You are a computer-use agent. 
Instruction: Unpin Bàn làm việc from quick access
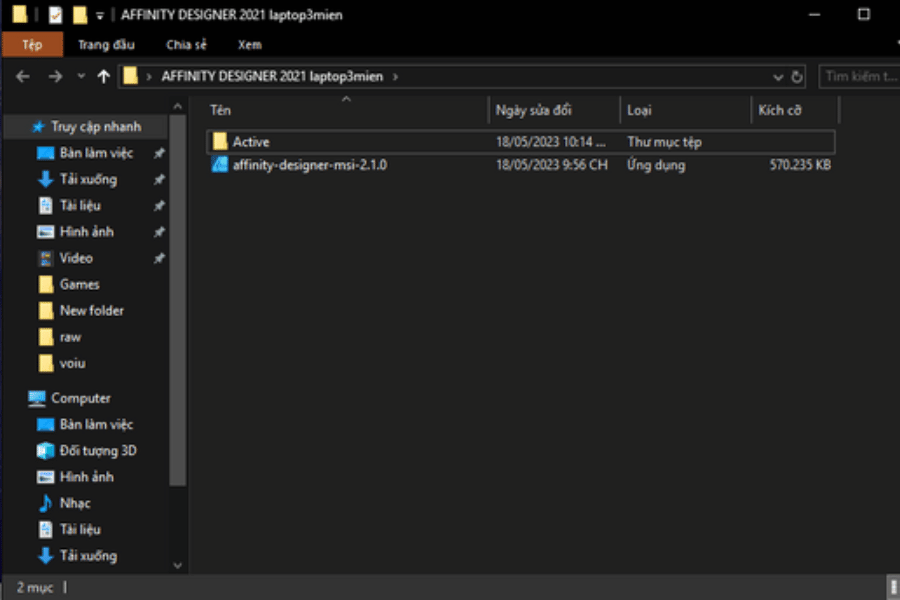pyautogui.click(x=158, y=154)
